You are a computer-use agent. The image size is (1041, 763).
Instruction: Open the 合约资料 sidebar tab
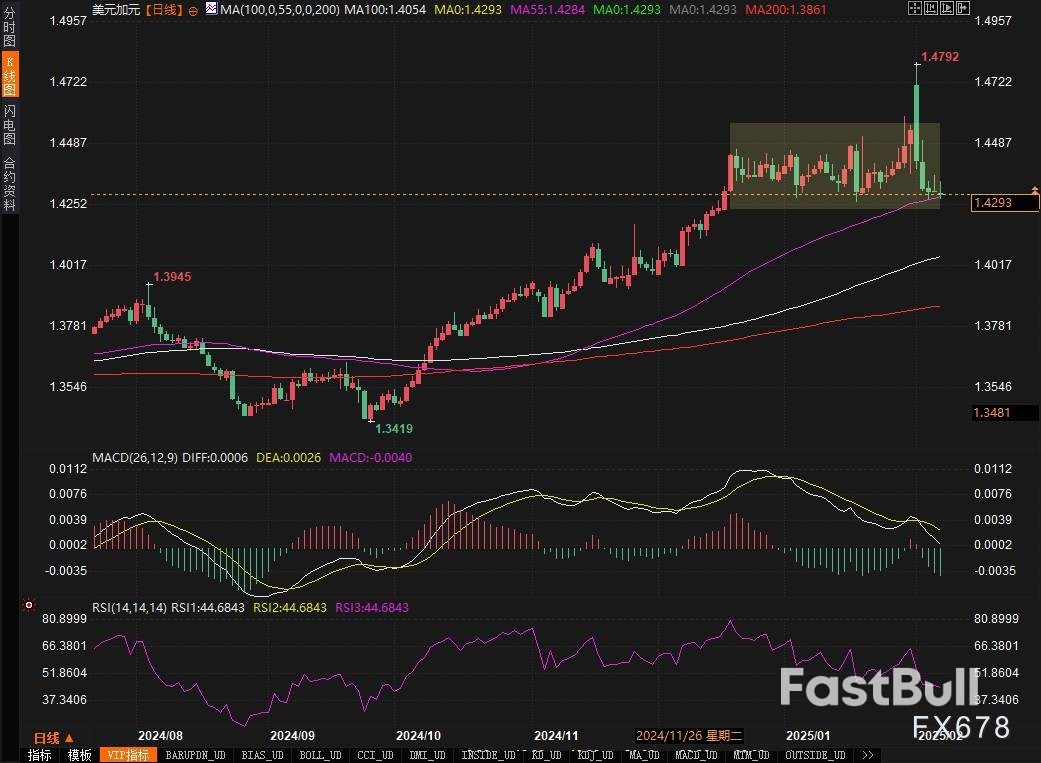9,182
